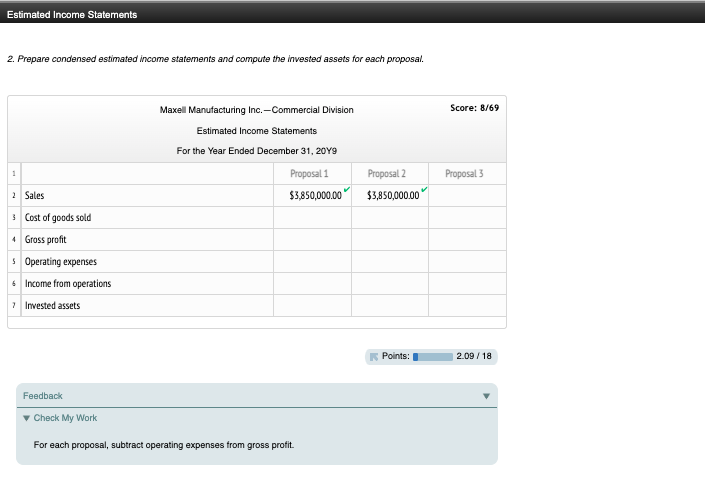Click the Income from operations label
This screenshot has height=478, width=705.
(x=68, y=284)
